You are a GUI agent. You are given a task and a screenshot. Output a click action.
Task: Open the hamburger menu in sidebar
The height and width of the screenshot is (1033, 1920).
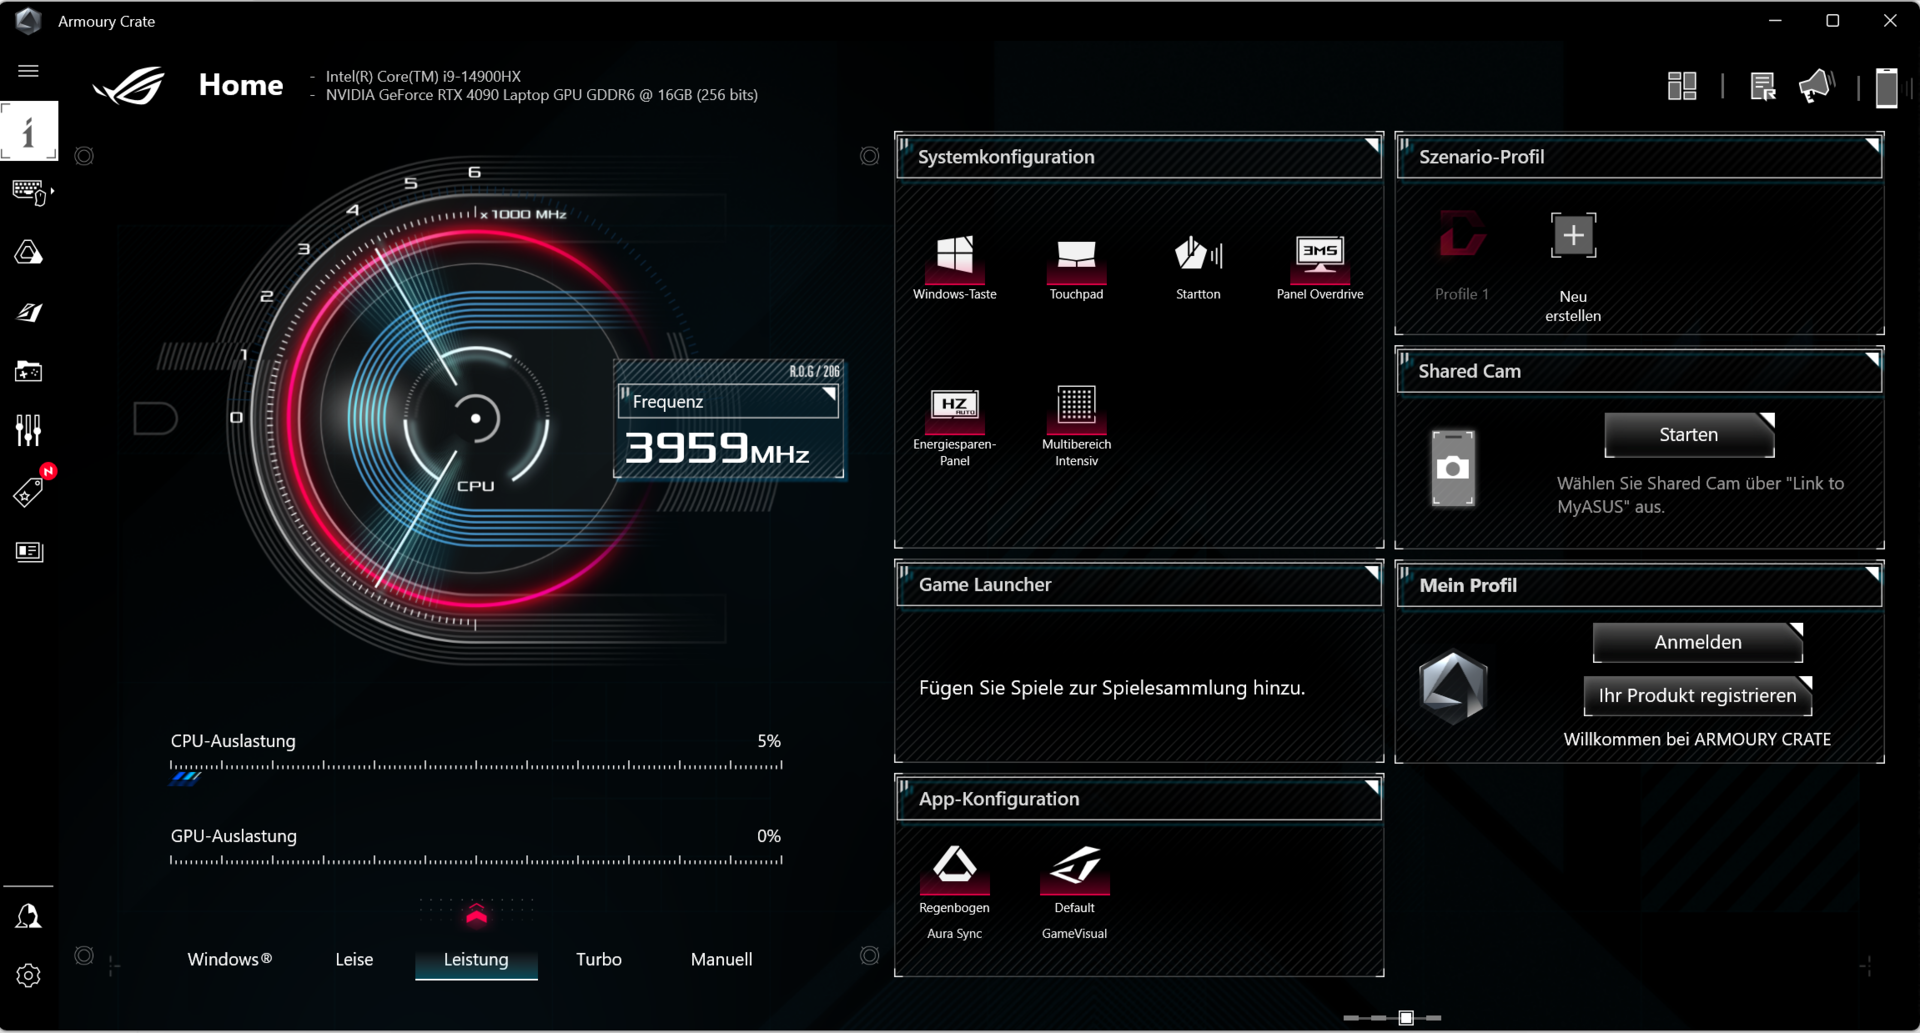click(x=28, y=71)
